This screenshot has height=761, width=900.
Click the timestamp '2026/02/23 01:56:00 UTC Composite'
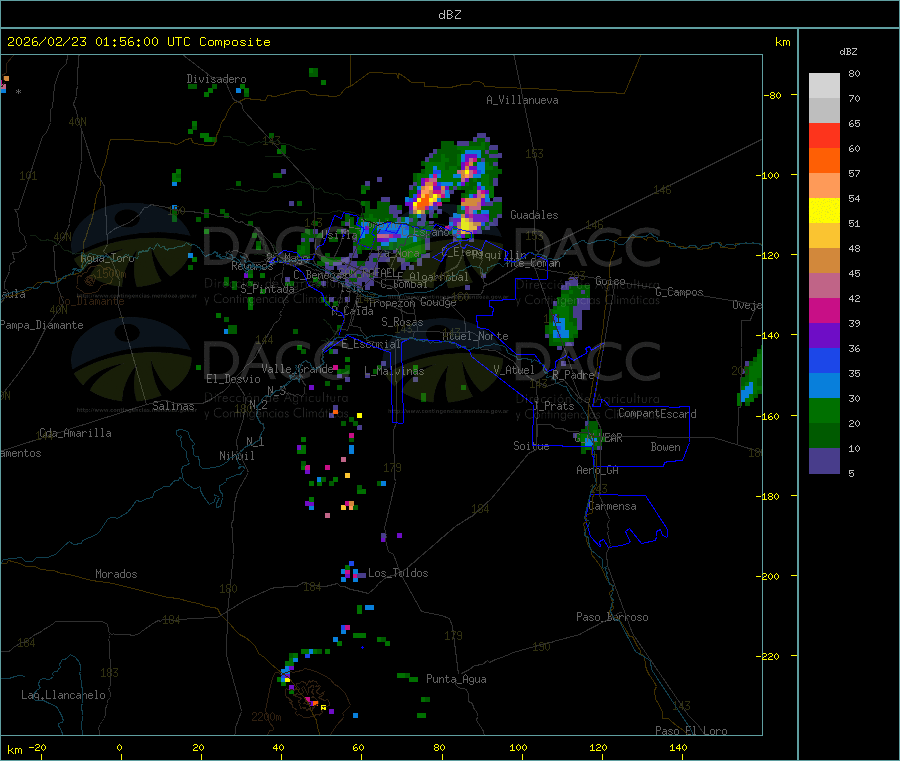click(x=138, y=42)
